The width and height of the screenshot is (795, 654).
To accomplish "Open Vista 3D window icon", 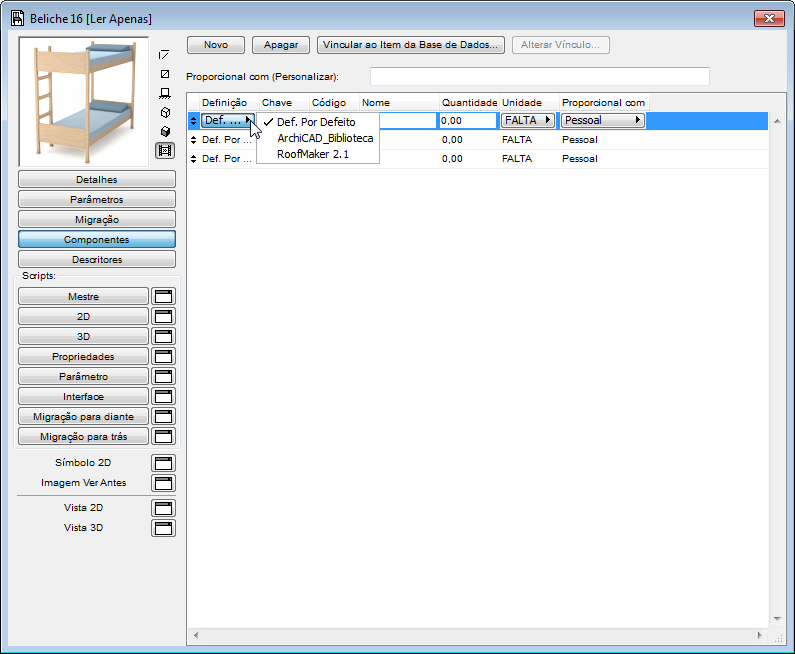I will pos(163,528).
